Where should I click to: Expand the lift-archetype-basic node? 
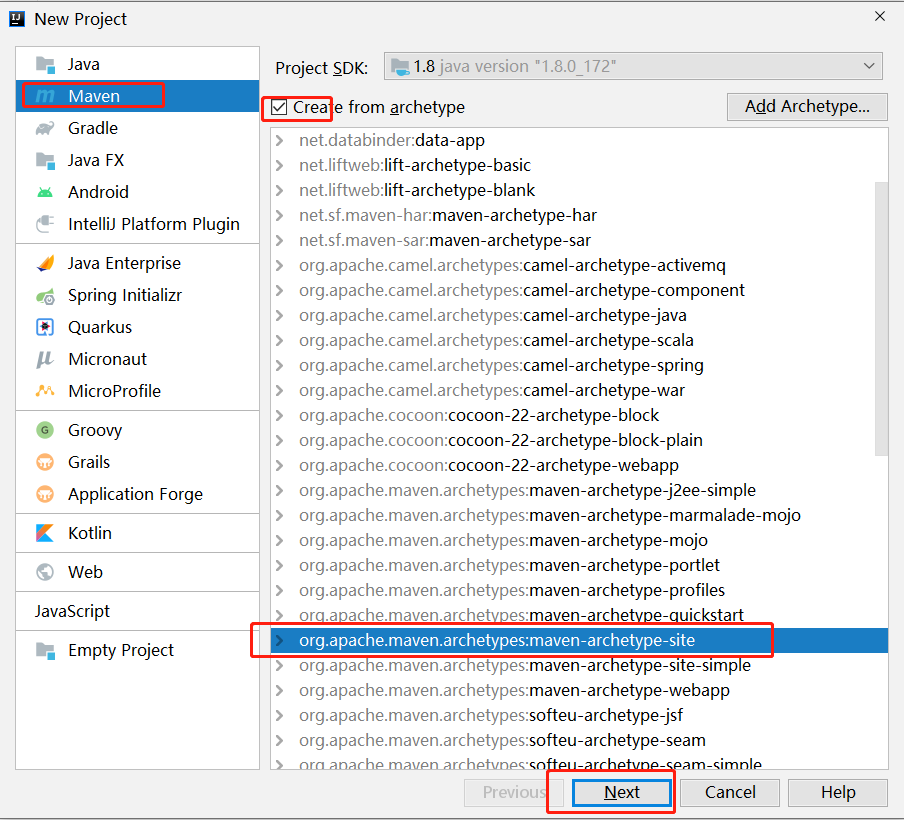tap(280, 165)
